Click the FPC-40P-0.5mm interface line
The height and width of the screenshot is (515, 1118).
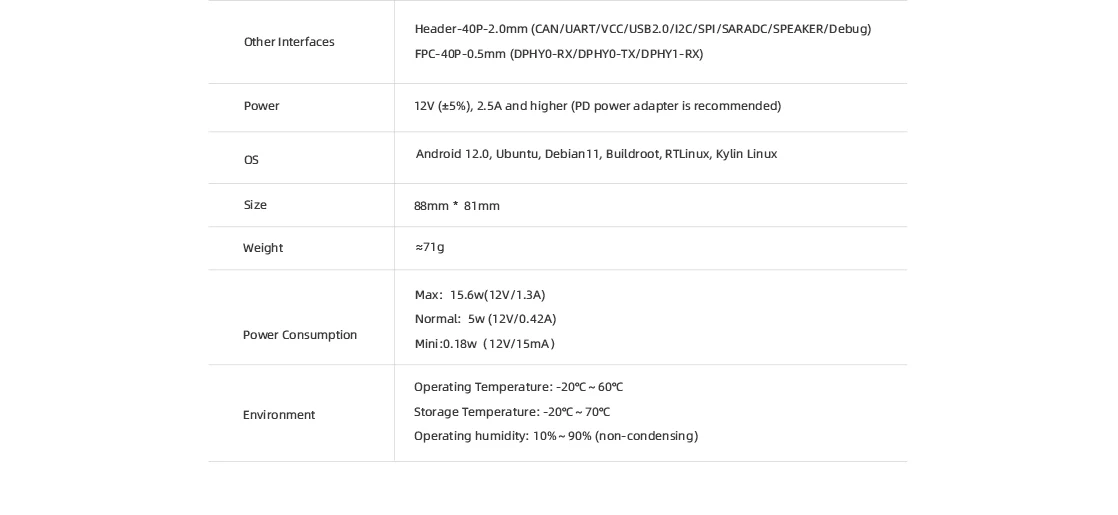coord(558,54)
